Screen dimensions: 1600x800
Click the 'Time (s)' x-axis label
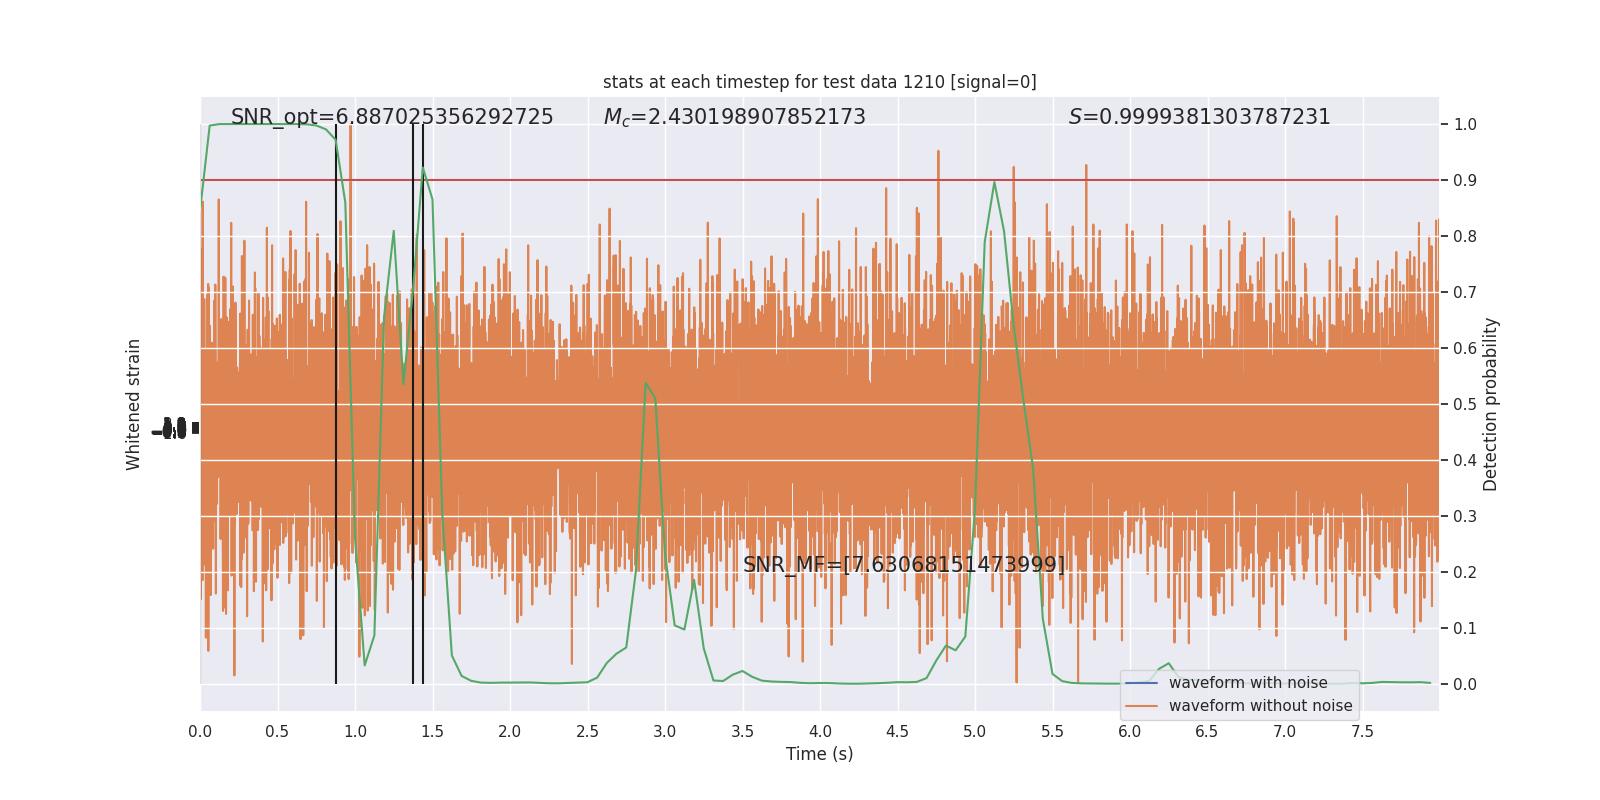coord(820,754)
